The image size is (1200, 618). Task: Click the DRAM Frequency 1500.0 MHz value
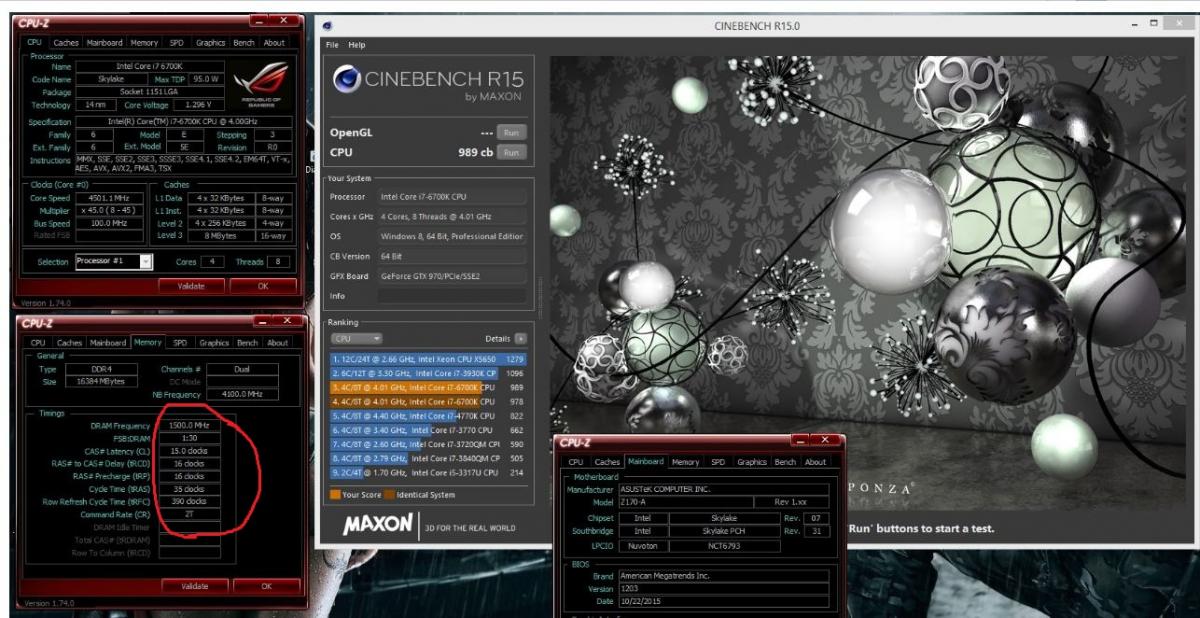[190, 425]
